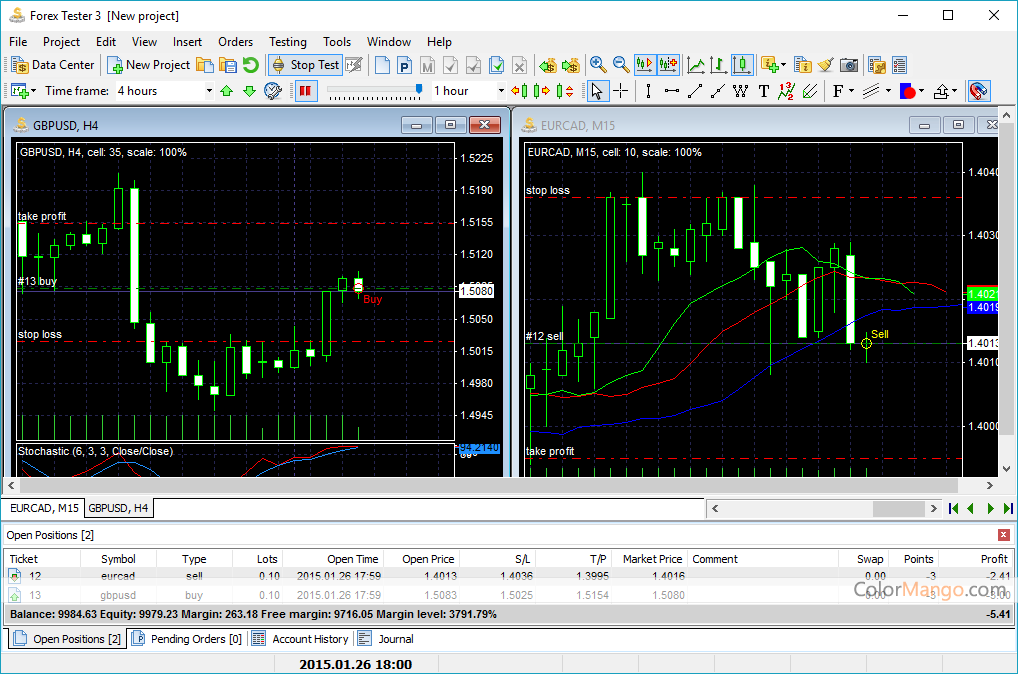Expand the Fibonacci tools dropdown arrow

coord(849,91)
